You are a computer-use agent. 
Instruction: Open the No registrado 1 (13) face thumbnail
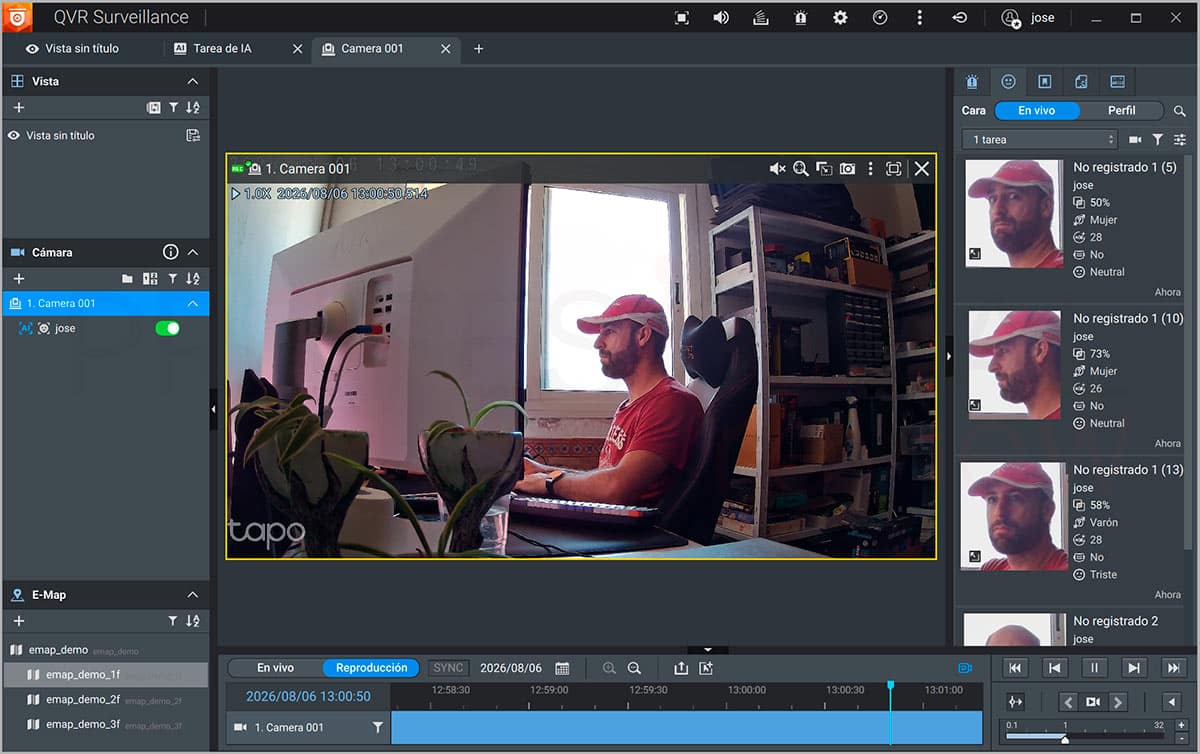pyautogui.click(x=1014, y=516)
